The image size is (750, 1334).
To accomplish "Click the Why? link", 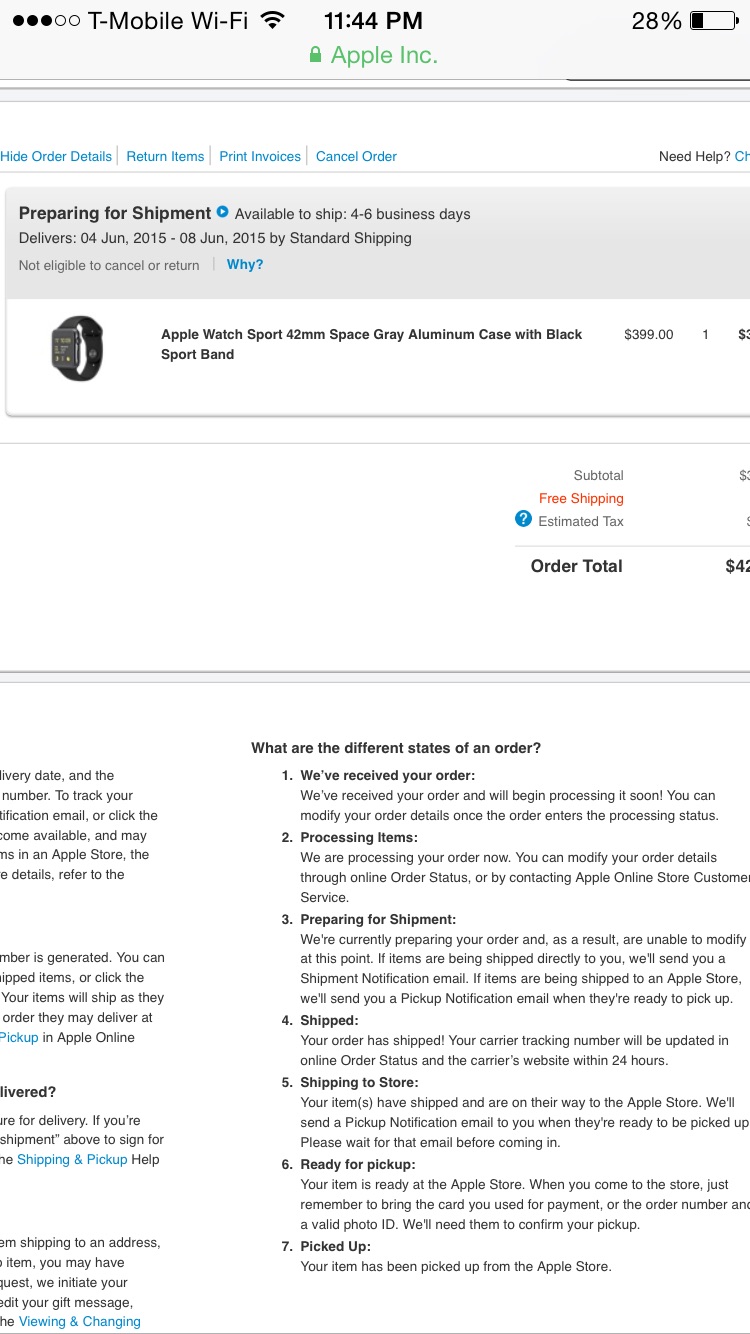I will point(245,265).
